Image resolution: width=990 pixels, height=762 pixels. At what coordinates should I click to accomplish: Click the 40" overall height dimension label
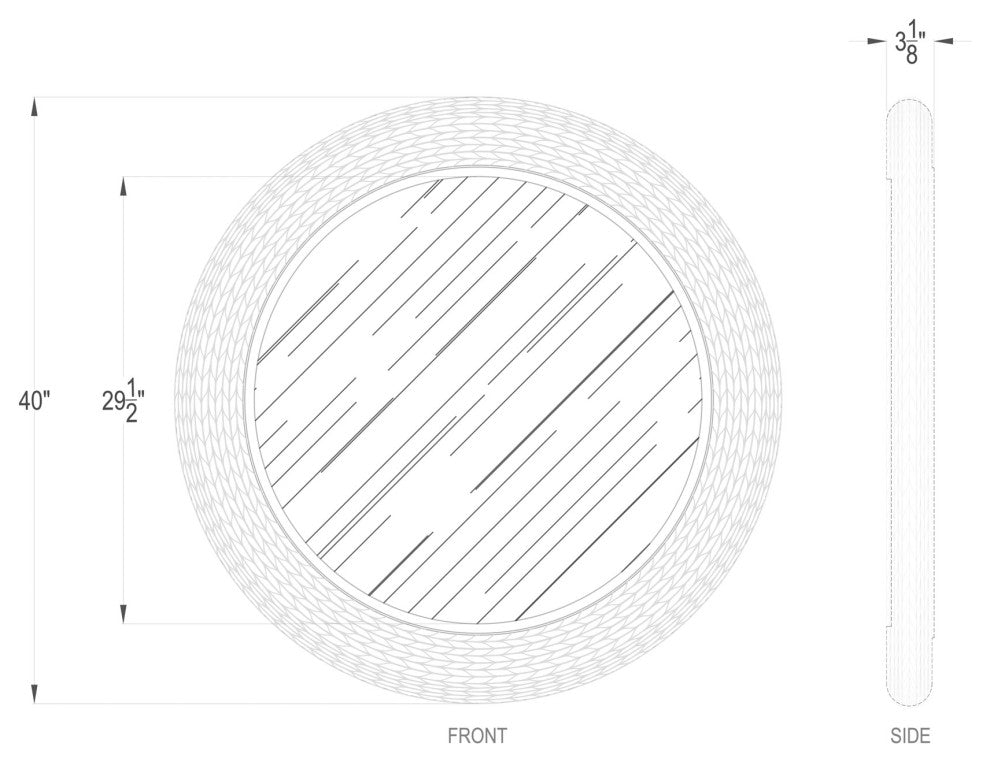[x=34, y=401]
